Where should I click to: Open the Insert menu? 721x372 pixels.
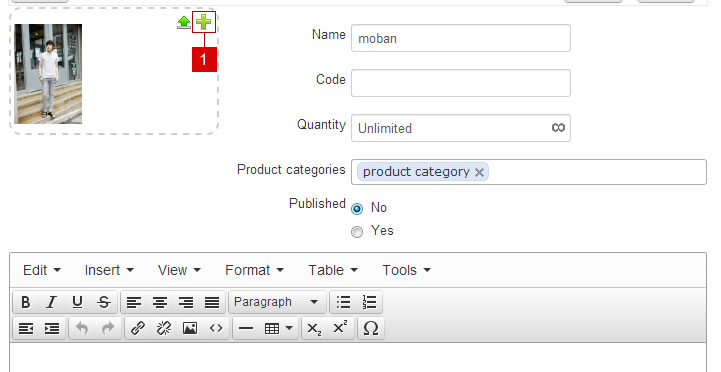click(109, 270)
